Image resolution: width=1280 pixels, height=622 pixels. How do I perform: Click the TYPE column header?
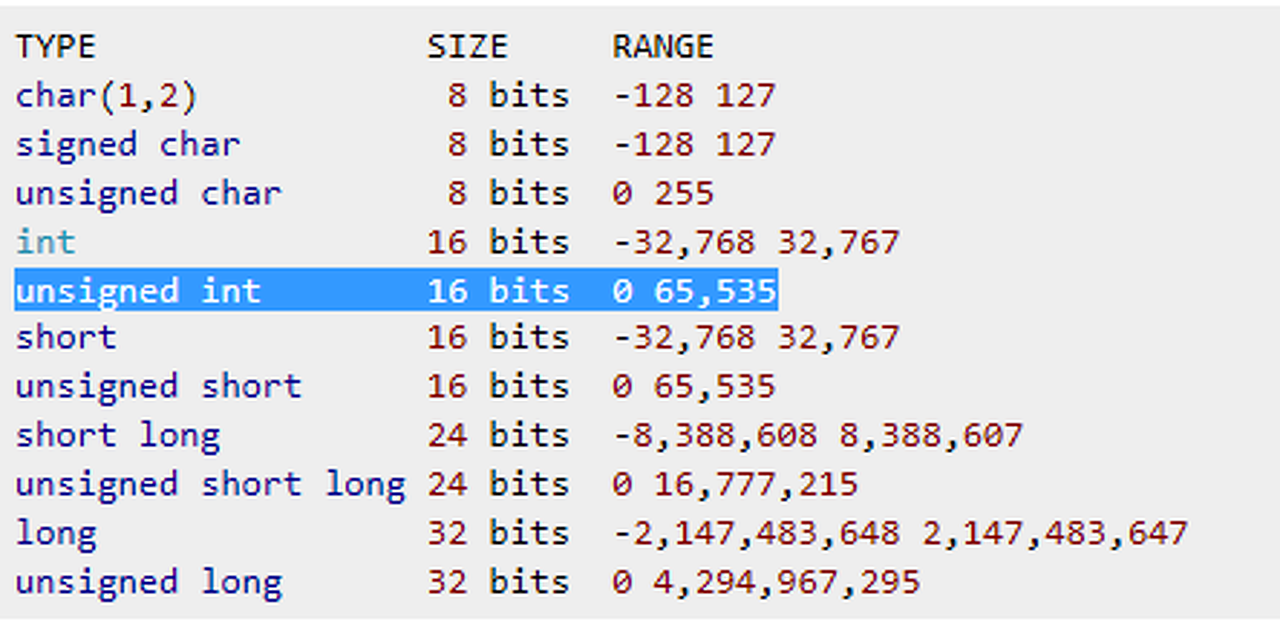point(55,47)
